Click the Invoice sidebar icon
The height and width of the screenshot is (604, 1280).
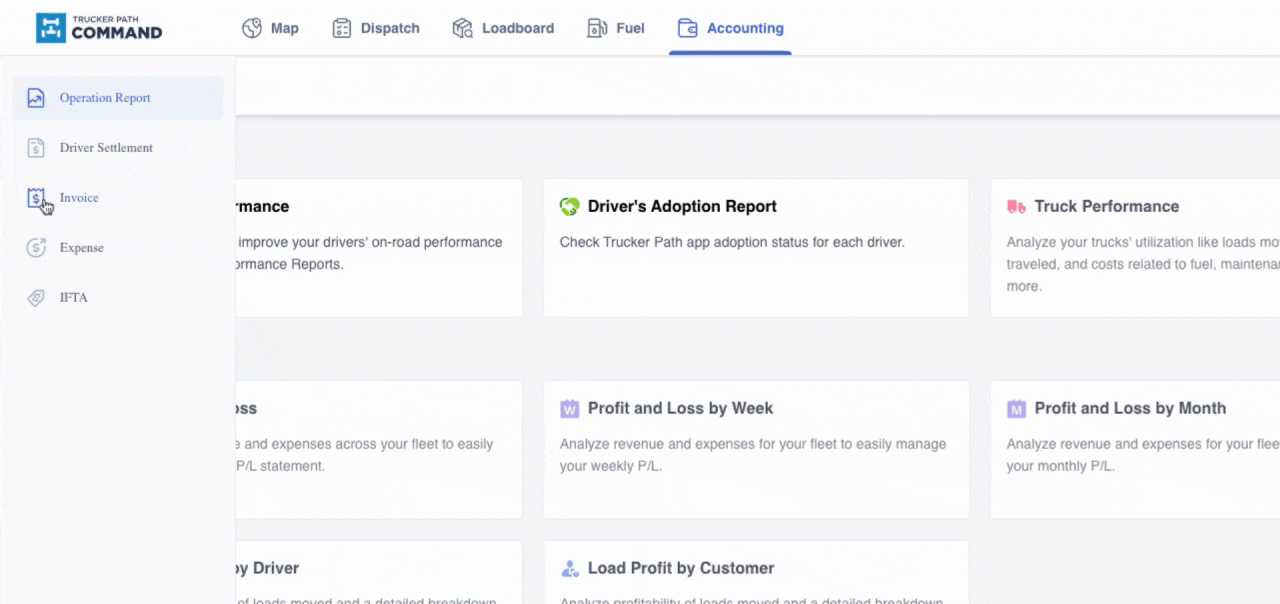36,198
